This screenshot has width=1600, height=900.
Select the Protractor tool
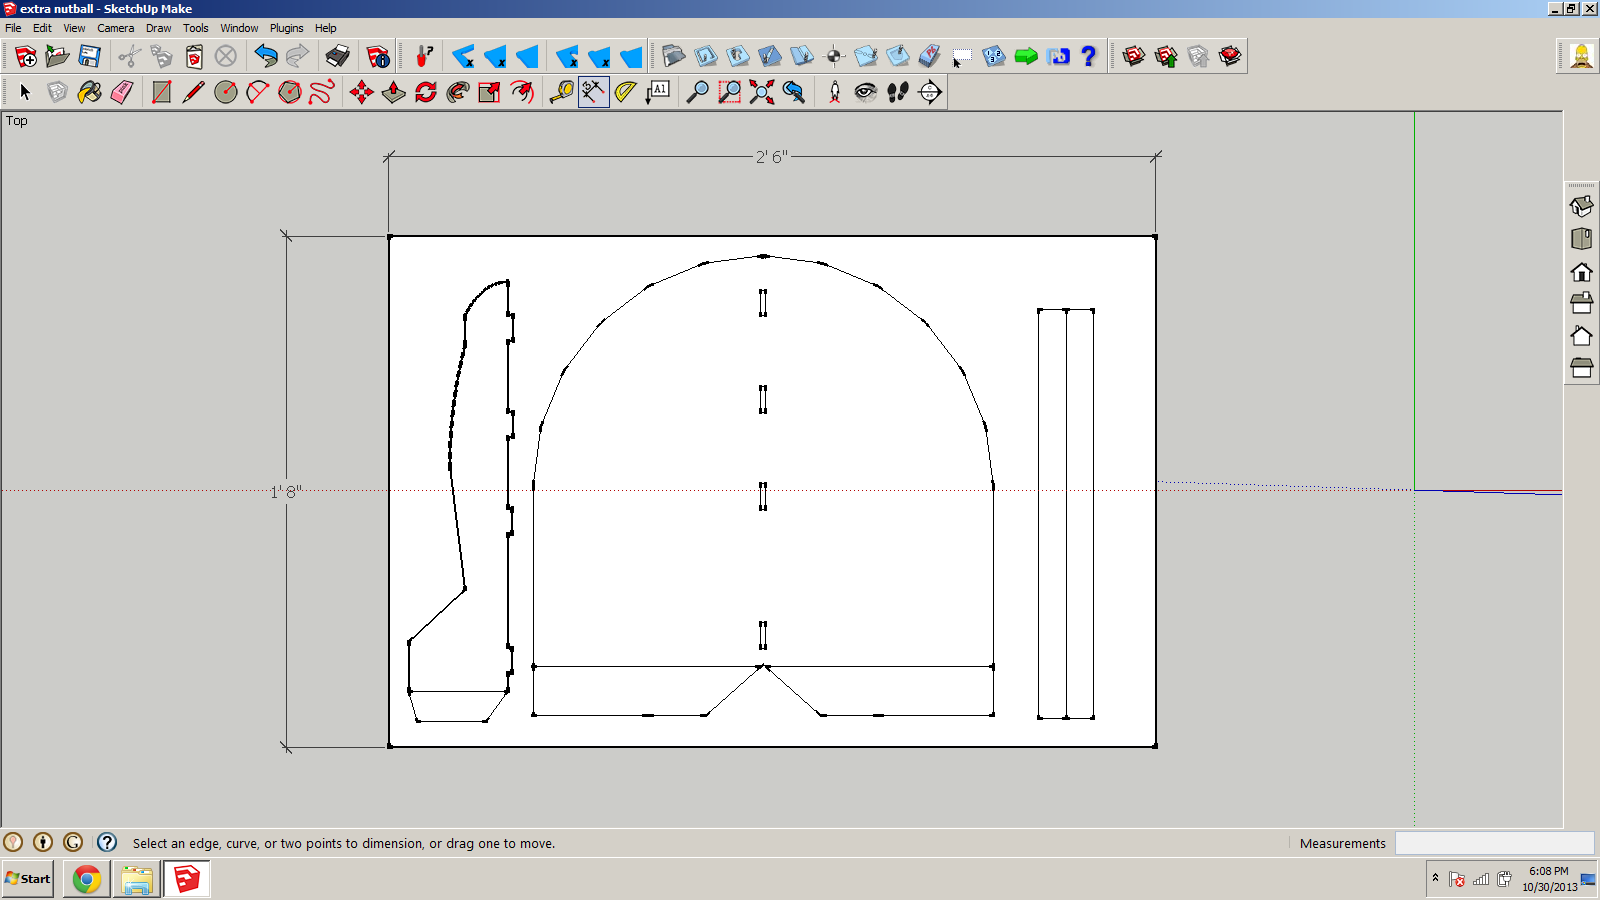[x=625, y=92]
